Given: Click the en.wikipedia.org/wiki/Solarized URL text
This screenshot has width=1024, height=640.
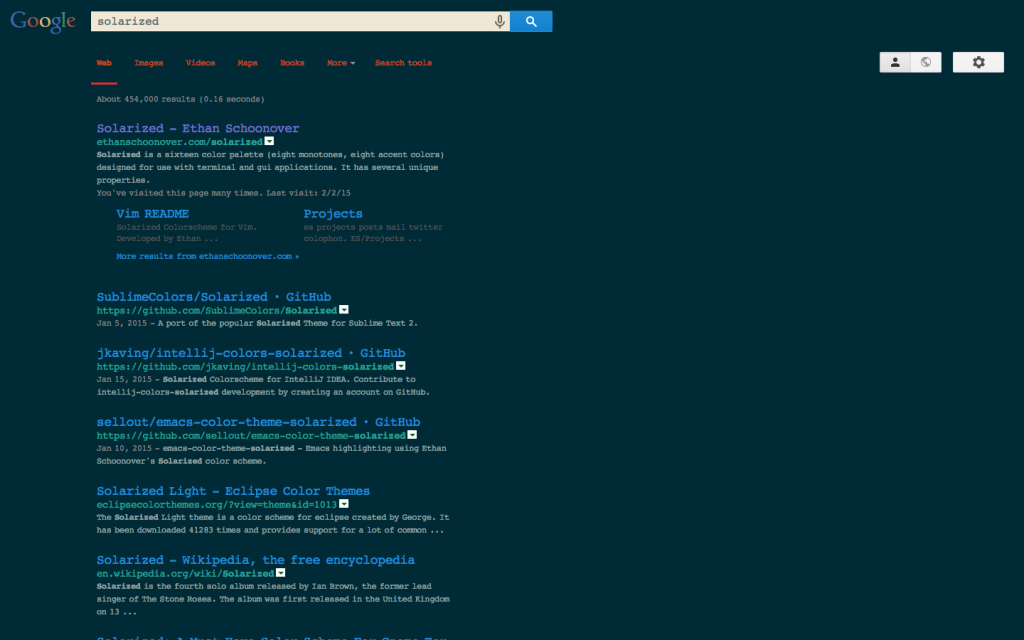Looking at the screenshot, I should point(185,573).
